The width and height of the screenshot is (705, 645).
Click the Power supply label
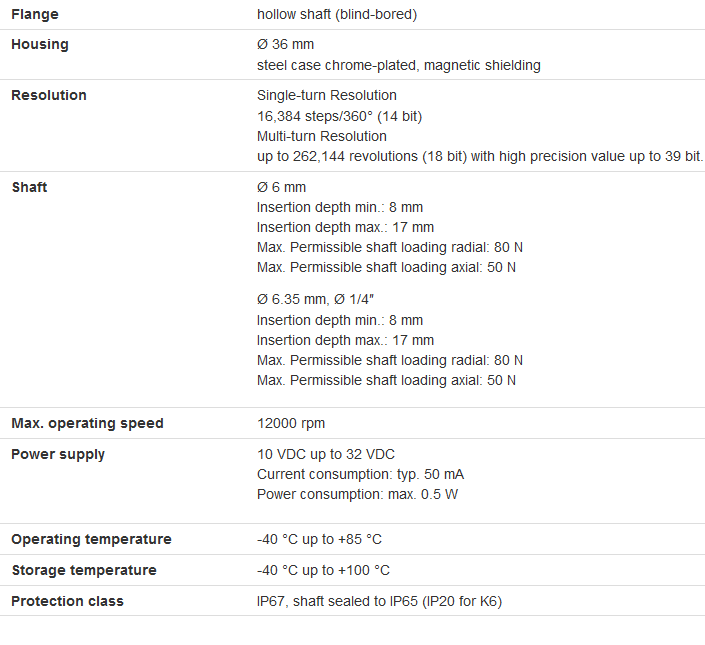pyautogui.click(x=58, y=454)
